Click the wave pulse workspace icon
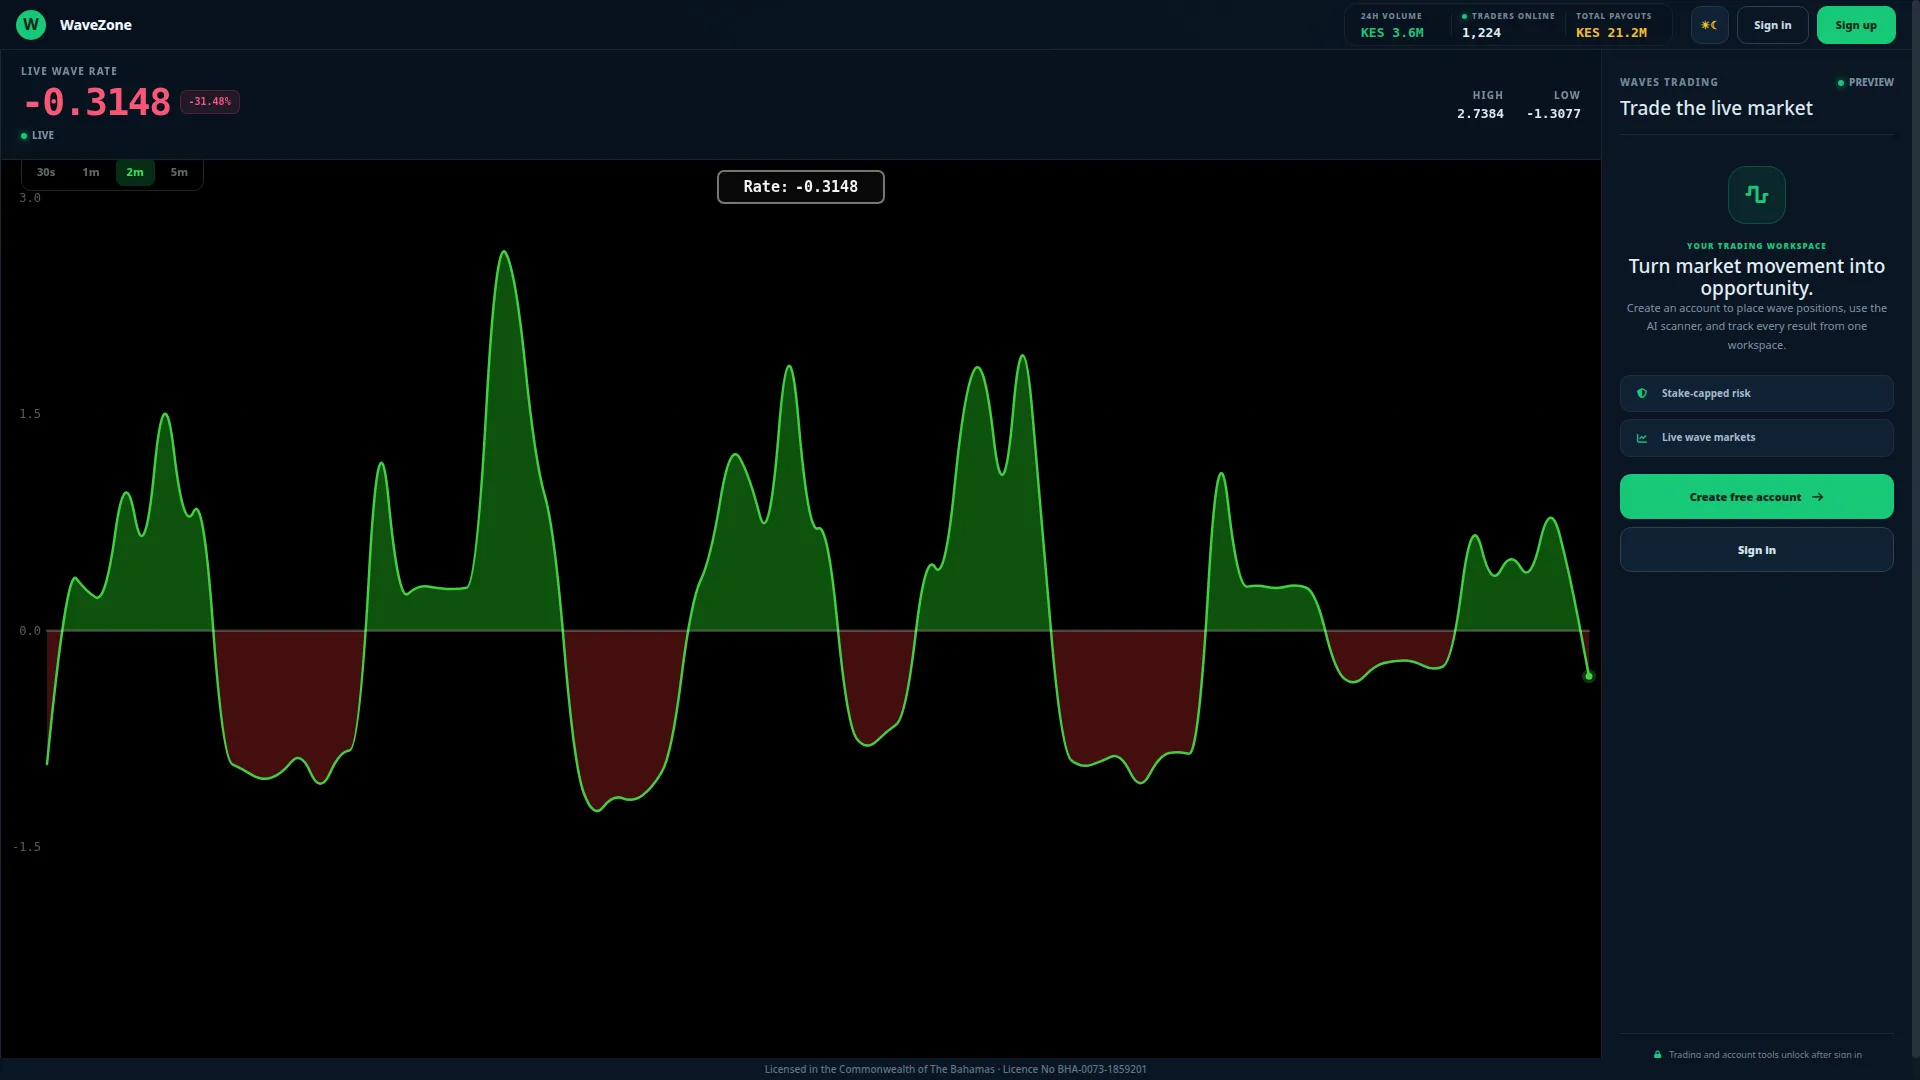 click(1757, 195)
